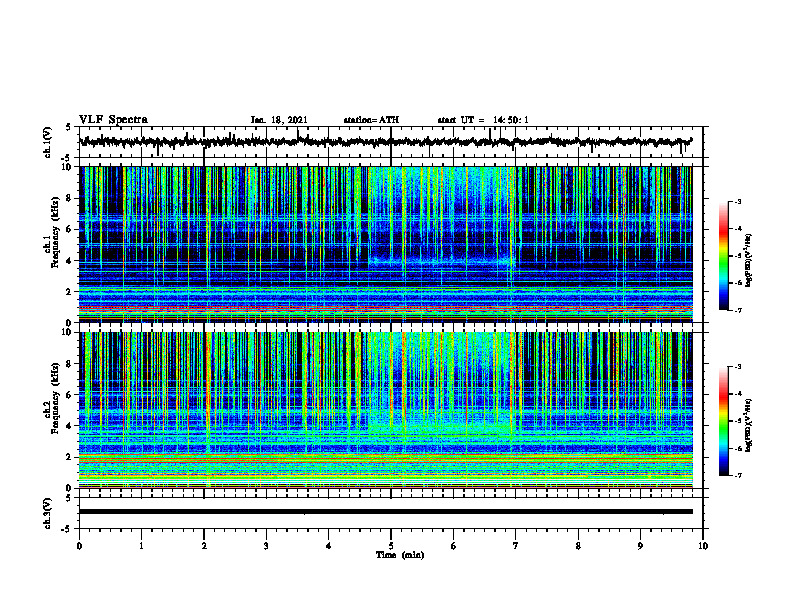
Task: Click time axis tick label "4"
Action: [x=329, y=546]
